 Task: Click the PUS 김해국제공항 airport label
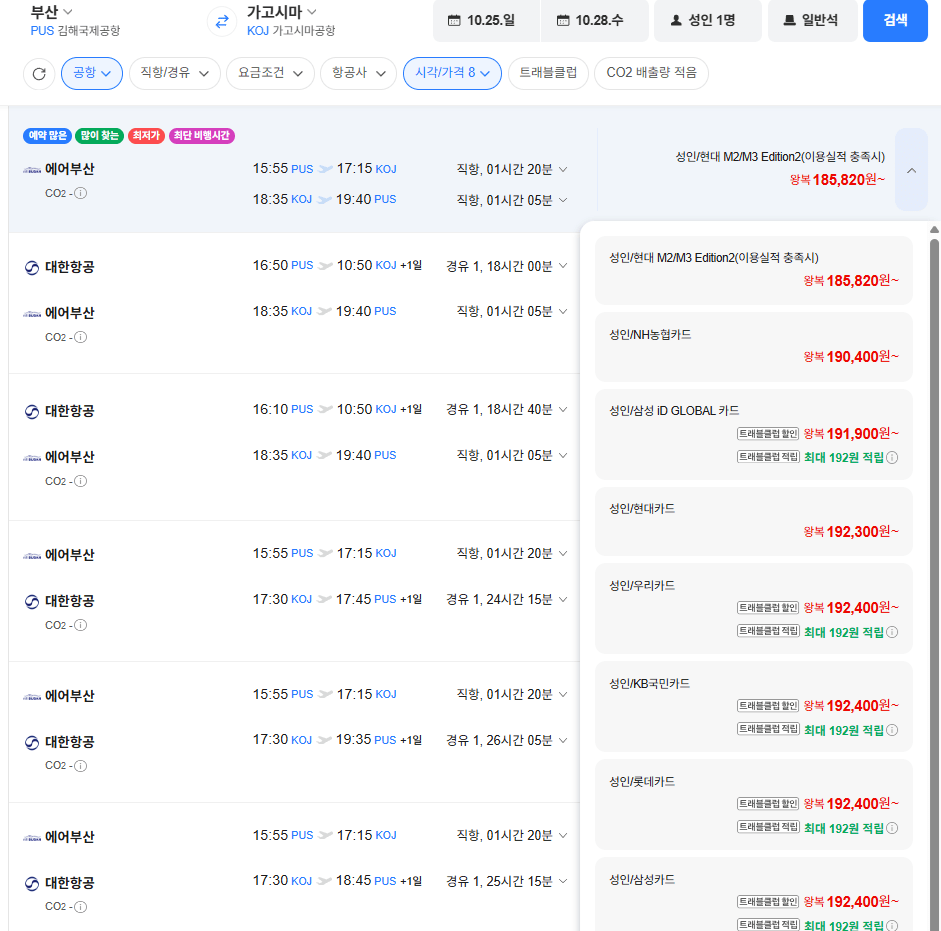[75, 31]
